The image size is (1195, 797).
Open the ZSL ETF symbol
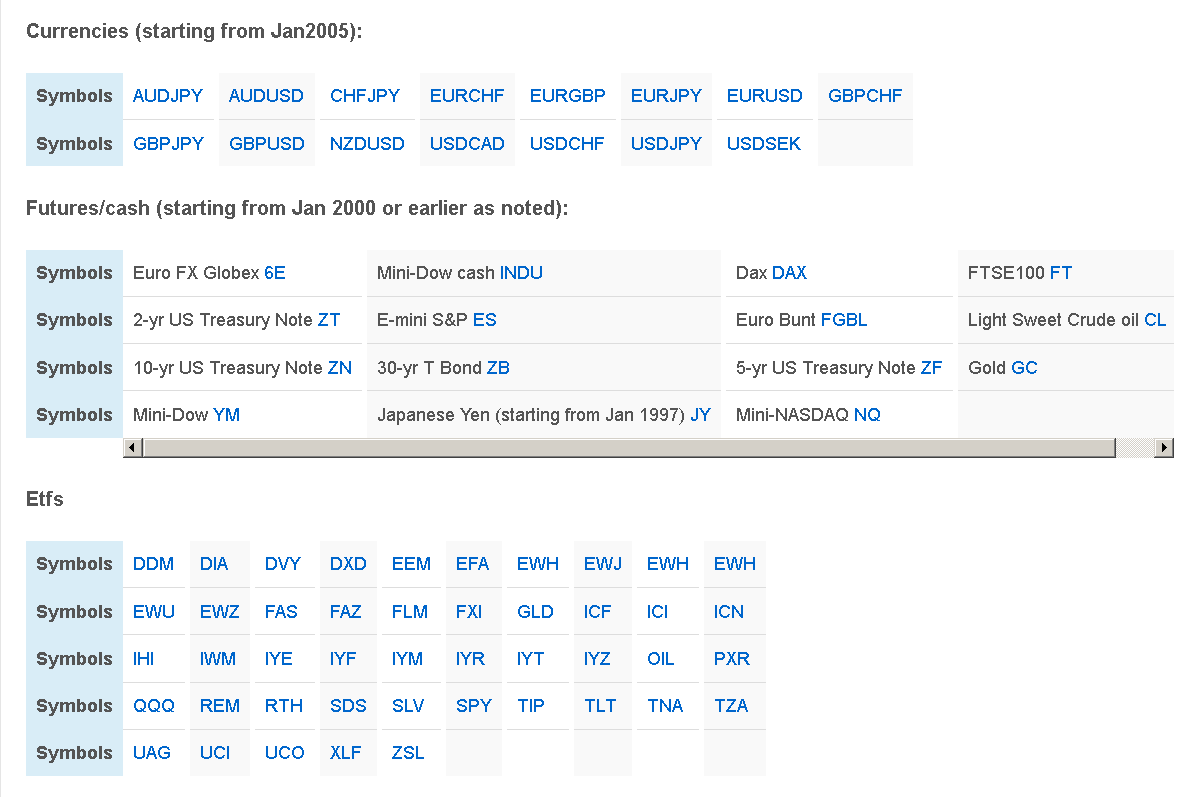click(x=408, y=754)
